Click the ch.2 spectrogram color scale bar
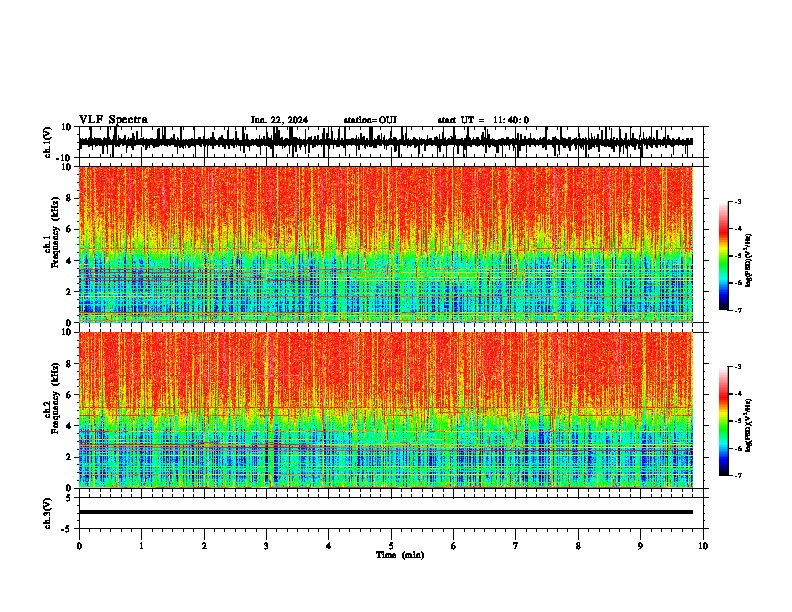 724,421
